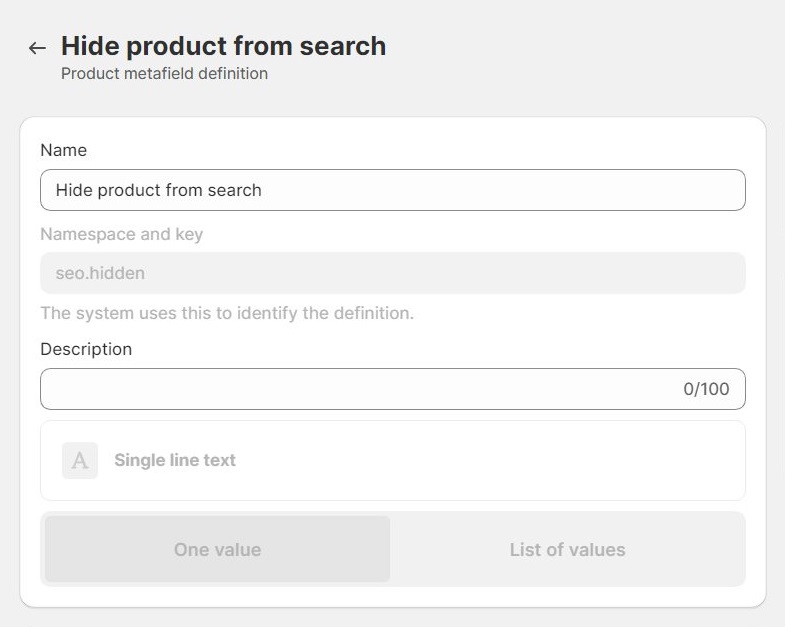Click the word 'search' in the Name field

click(x=234, y=190)
